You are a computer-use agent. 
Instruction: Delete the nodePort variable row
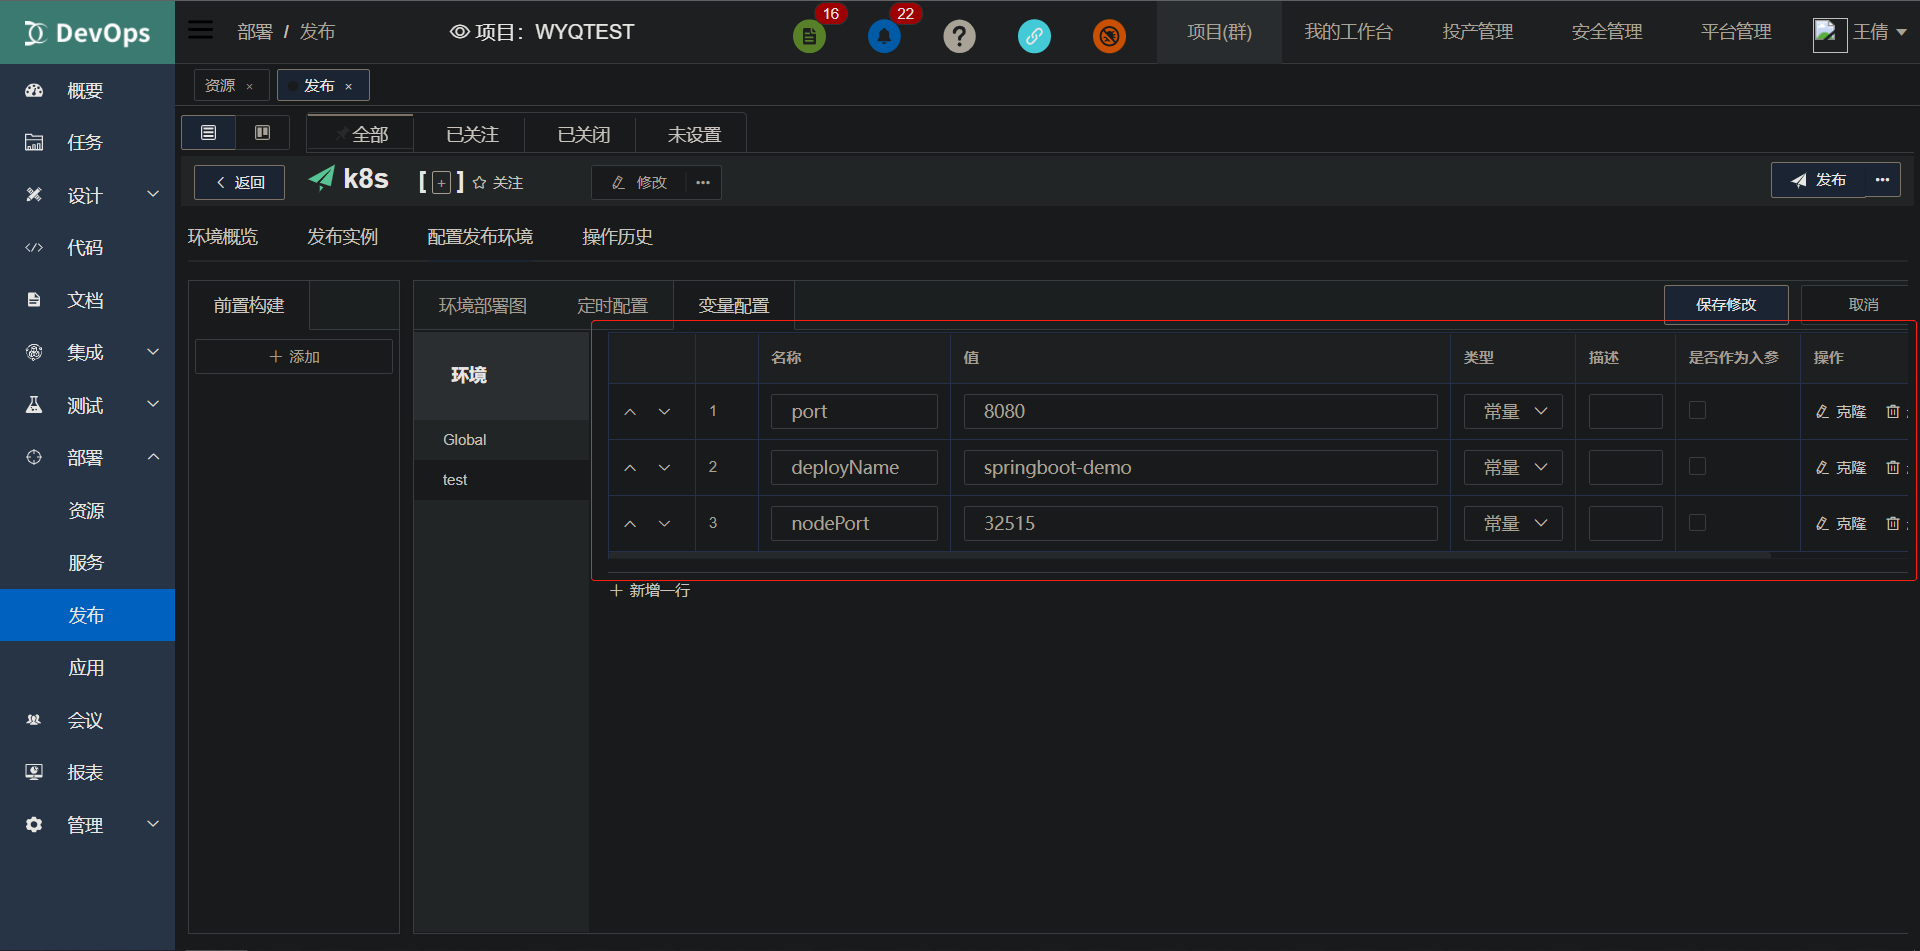(x=1893, y=523)
